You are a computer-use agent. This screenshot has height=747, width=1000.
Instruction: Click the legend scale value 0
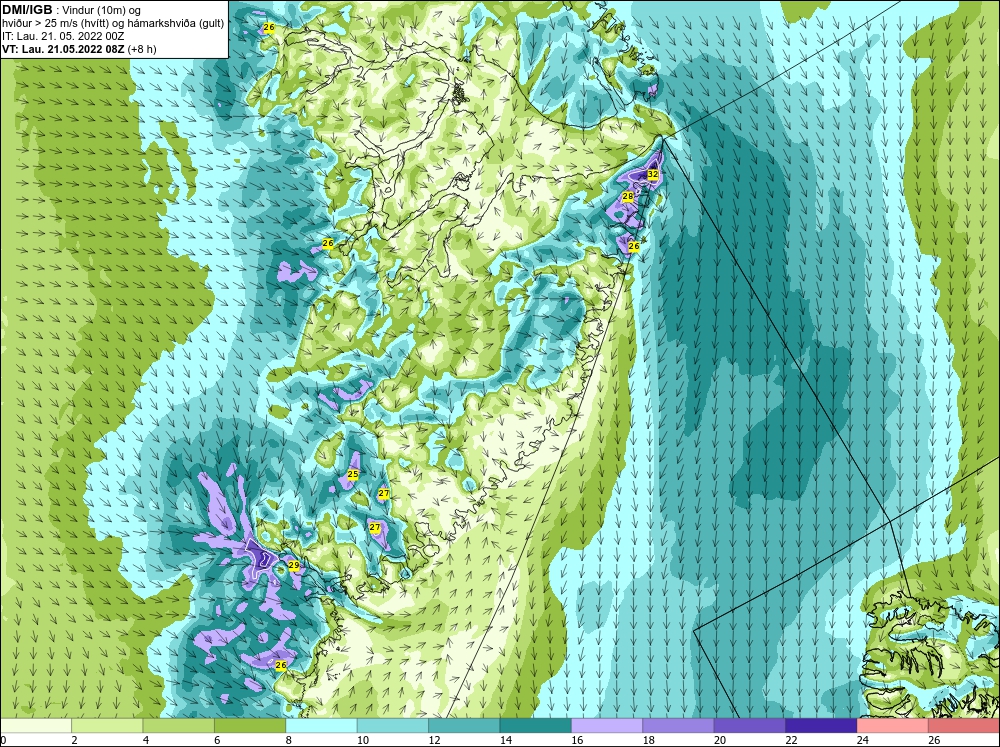[x=3, y=741]
